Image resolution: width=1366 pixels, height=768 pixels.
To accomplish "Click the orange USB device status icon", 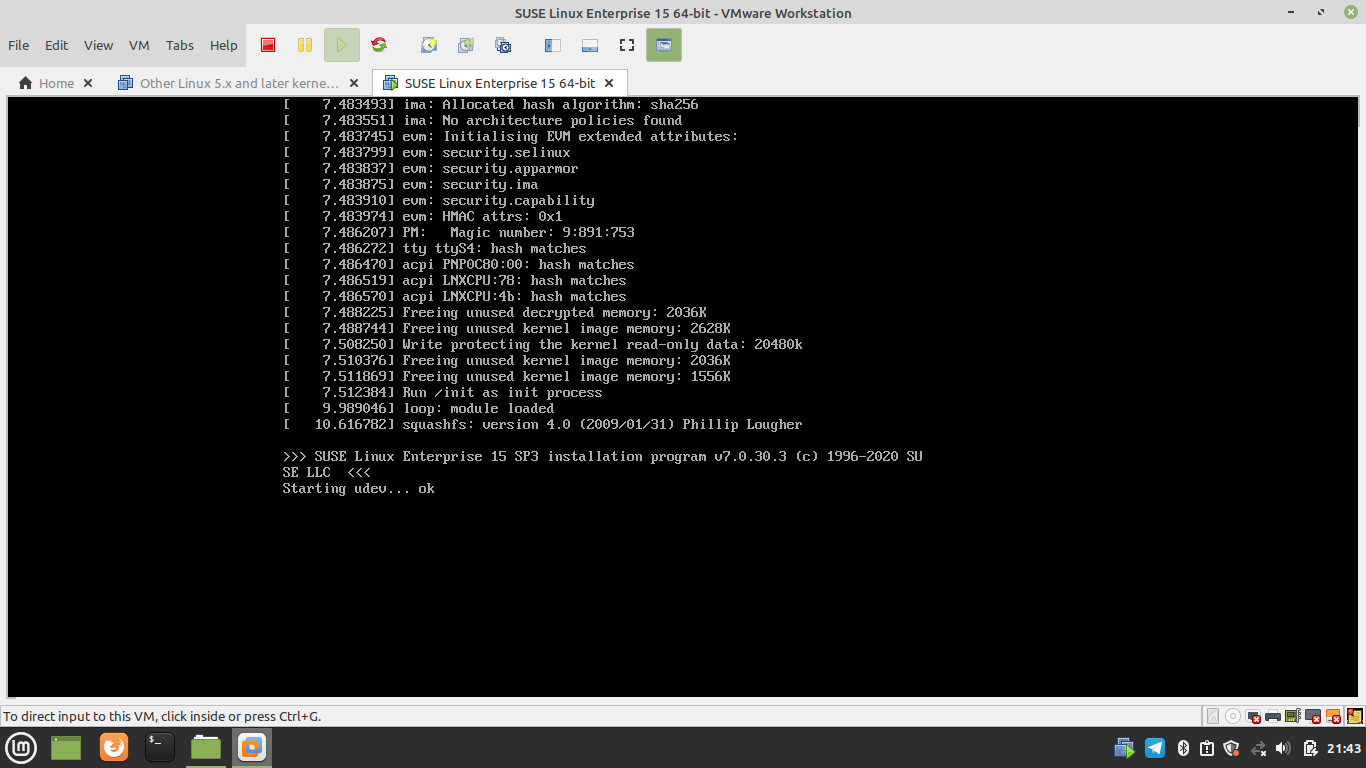I will 1333,716.
